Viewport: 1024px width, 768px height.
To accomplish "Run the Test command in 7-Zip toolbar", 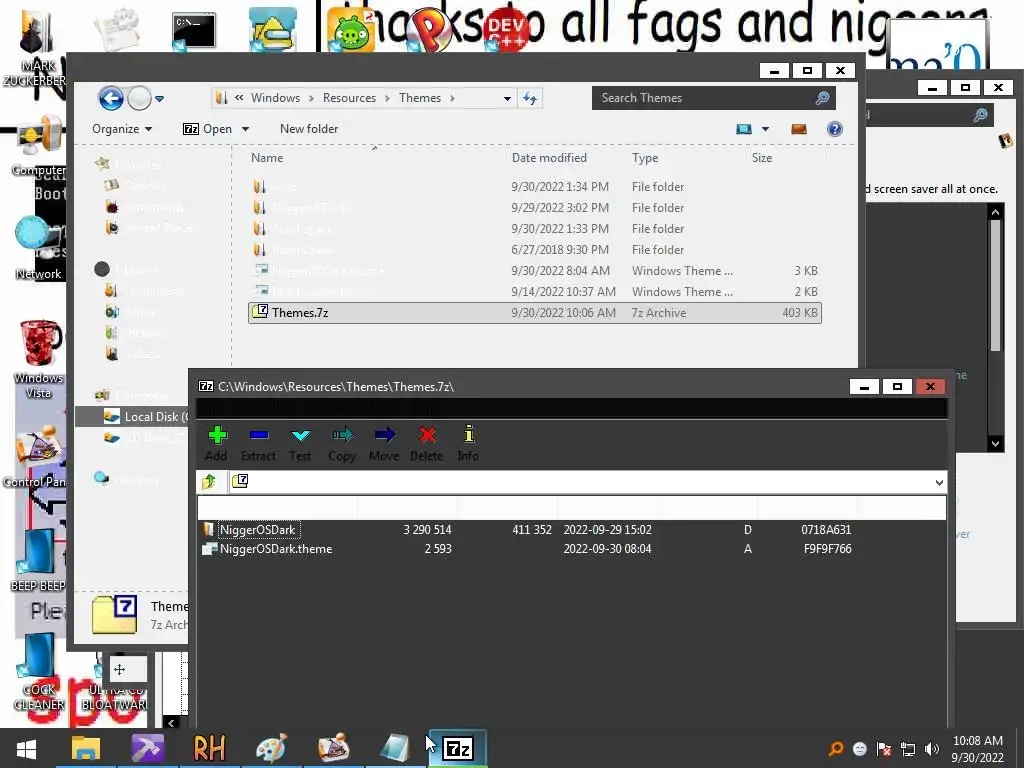I will click(300, 443).
